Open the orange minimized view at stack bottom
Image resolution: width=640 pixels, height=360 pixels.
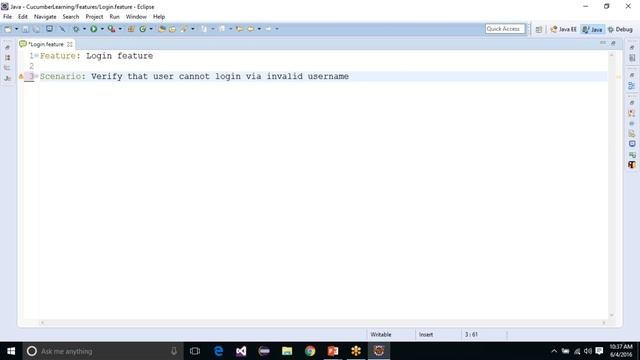click(632, 164)
